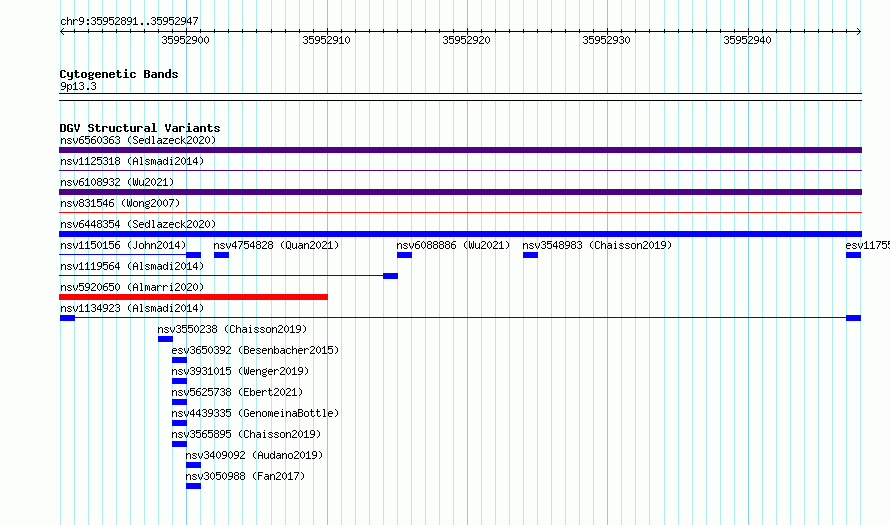890x525 pixels.
Task: Select left blue block of nsv1134923
Action: [68, 318]
